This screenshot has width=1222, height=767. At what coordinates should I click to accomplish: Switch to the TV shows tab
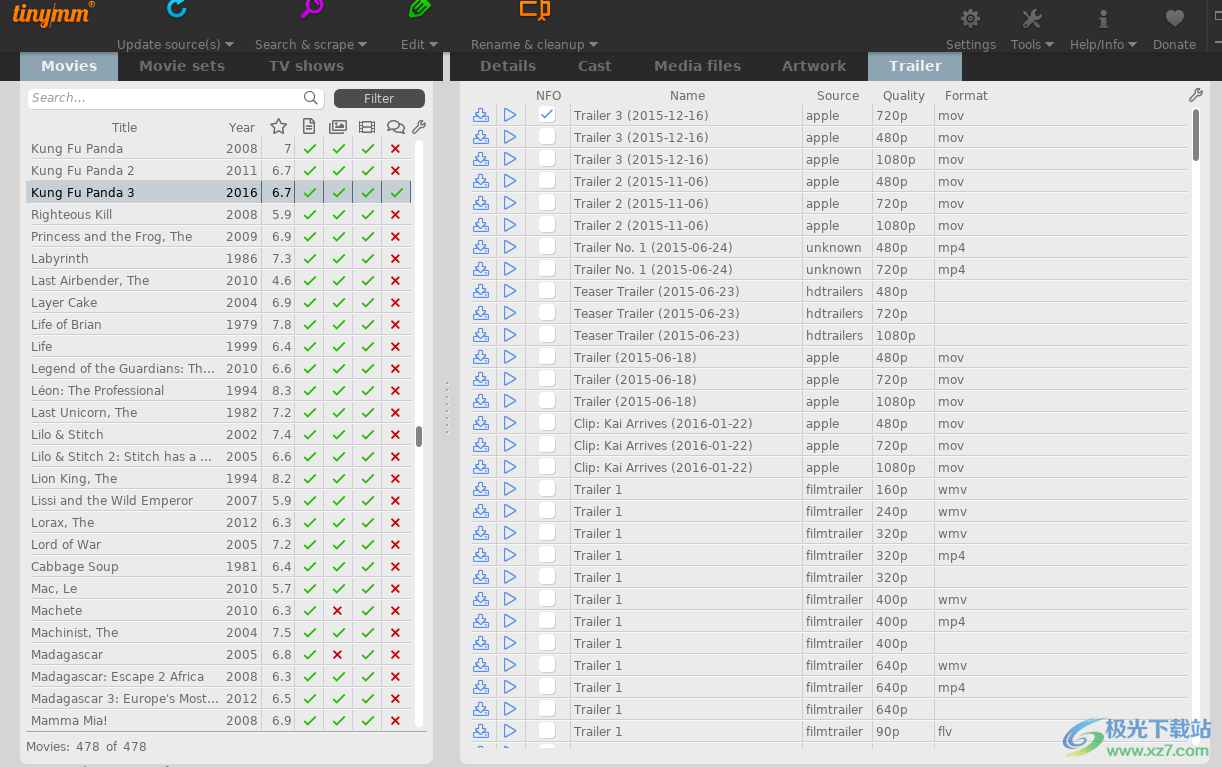[x=306, y=66]
